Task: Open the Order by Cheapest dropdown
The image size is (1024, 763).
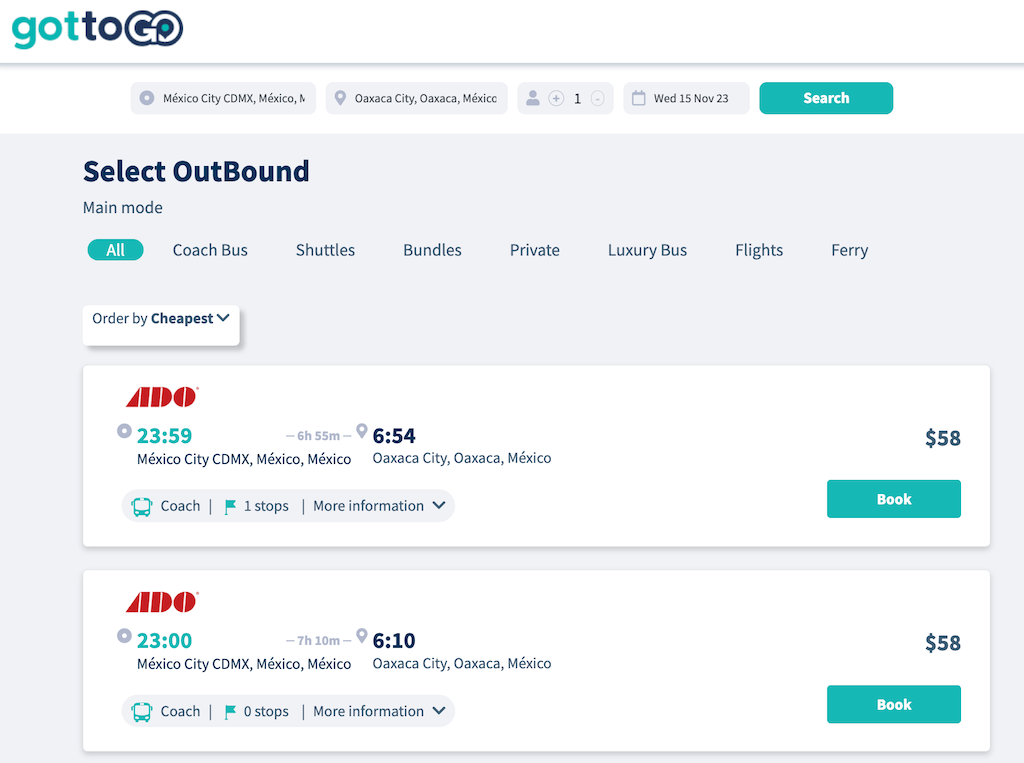Action: click(x=161, y=319)
